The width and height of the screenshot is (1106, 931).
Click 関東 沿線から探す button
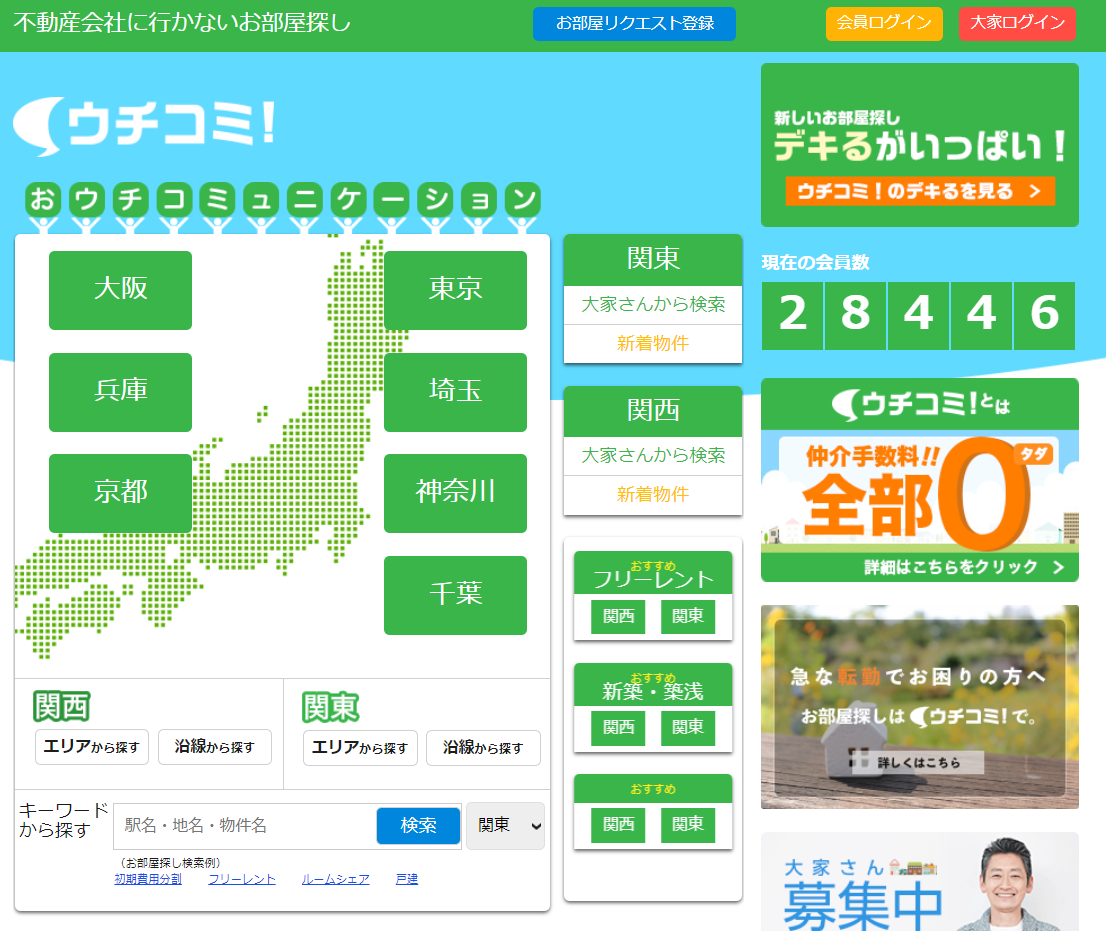coord(483,748)
